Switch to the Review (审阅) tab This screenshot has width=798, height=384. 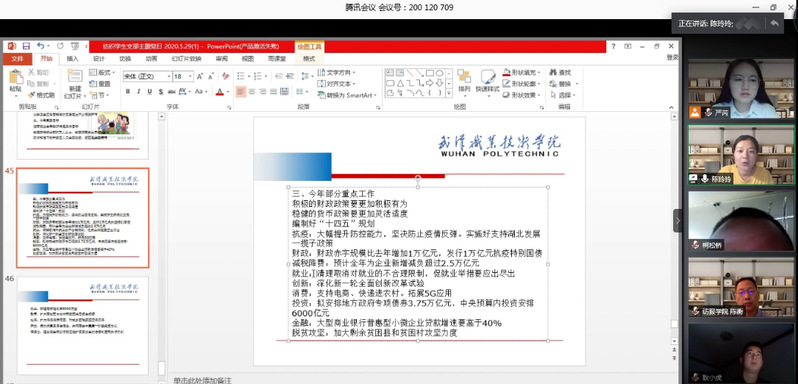point(221,58)
